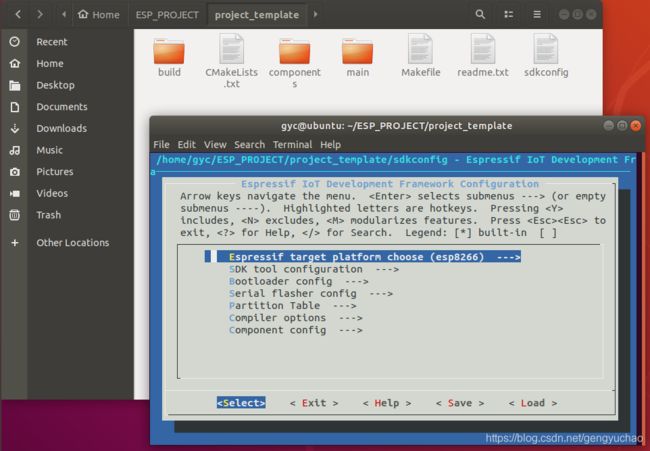Open the Terminal menu
Image resolution: width=650 pixels, height=451 pixels.
coord(293,145)
